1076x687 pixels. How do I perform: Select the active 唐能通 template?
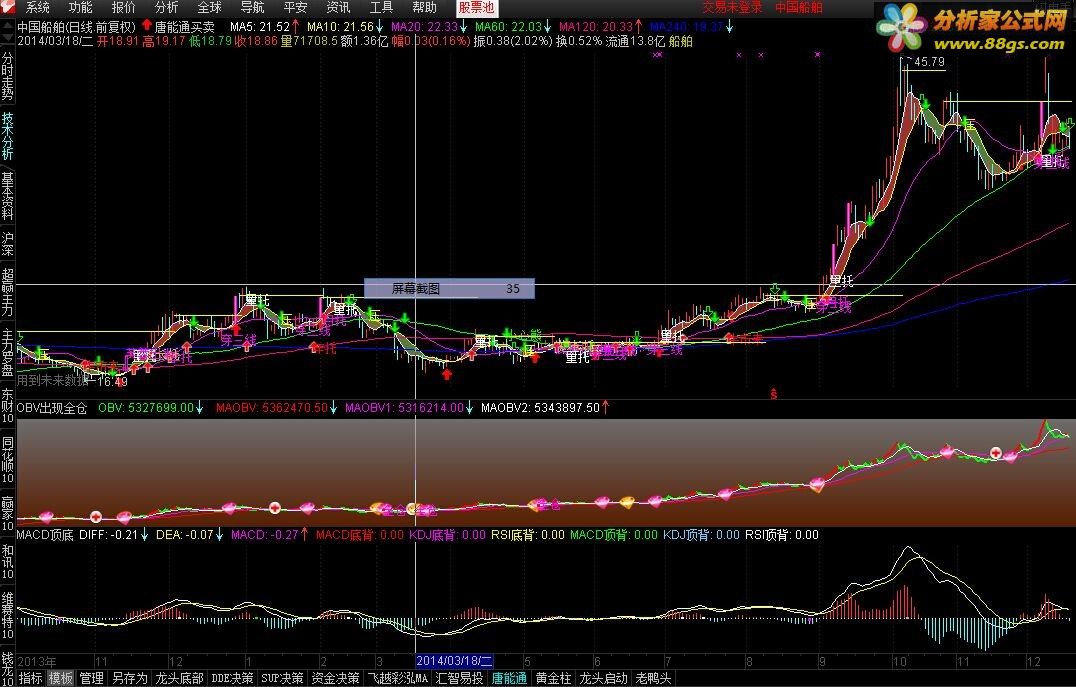pos(509,679)
